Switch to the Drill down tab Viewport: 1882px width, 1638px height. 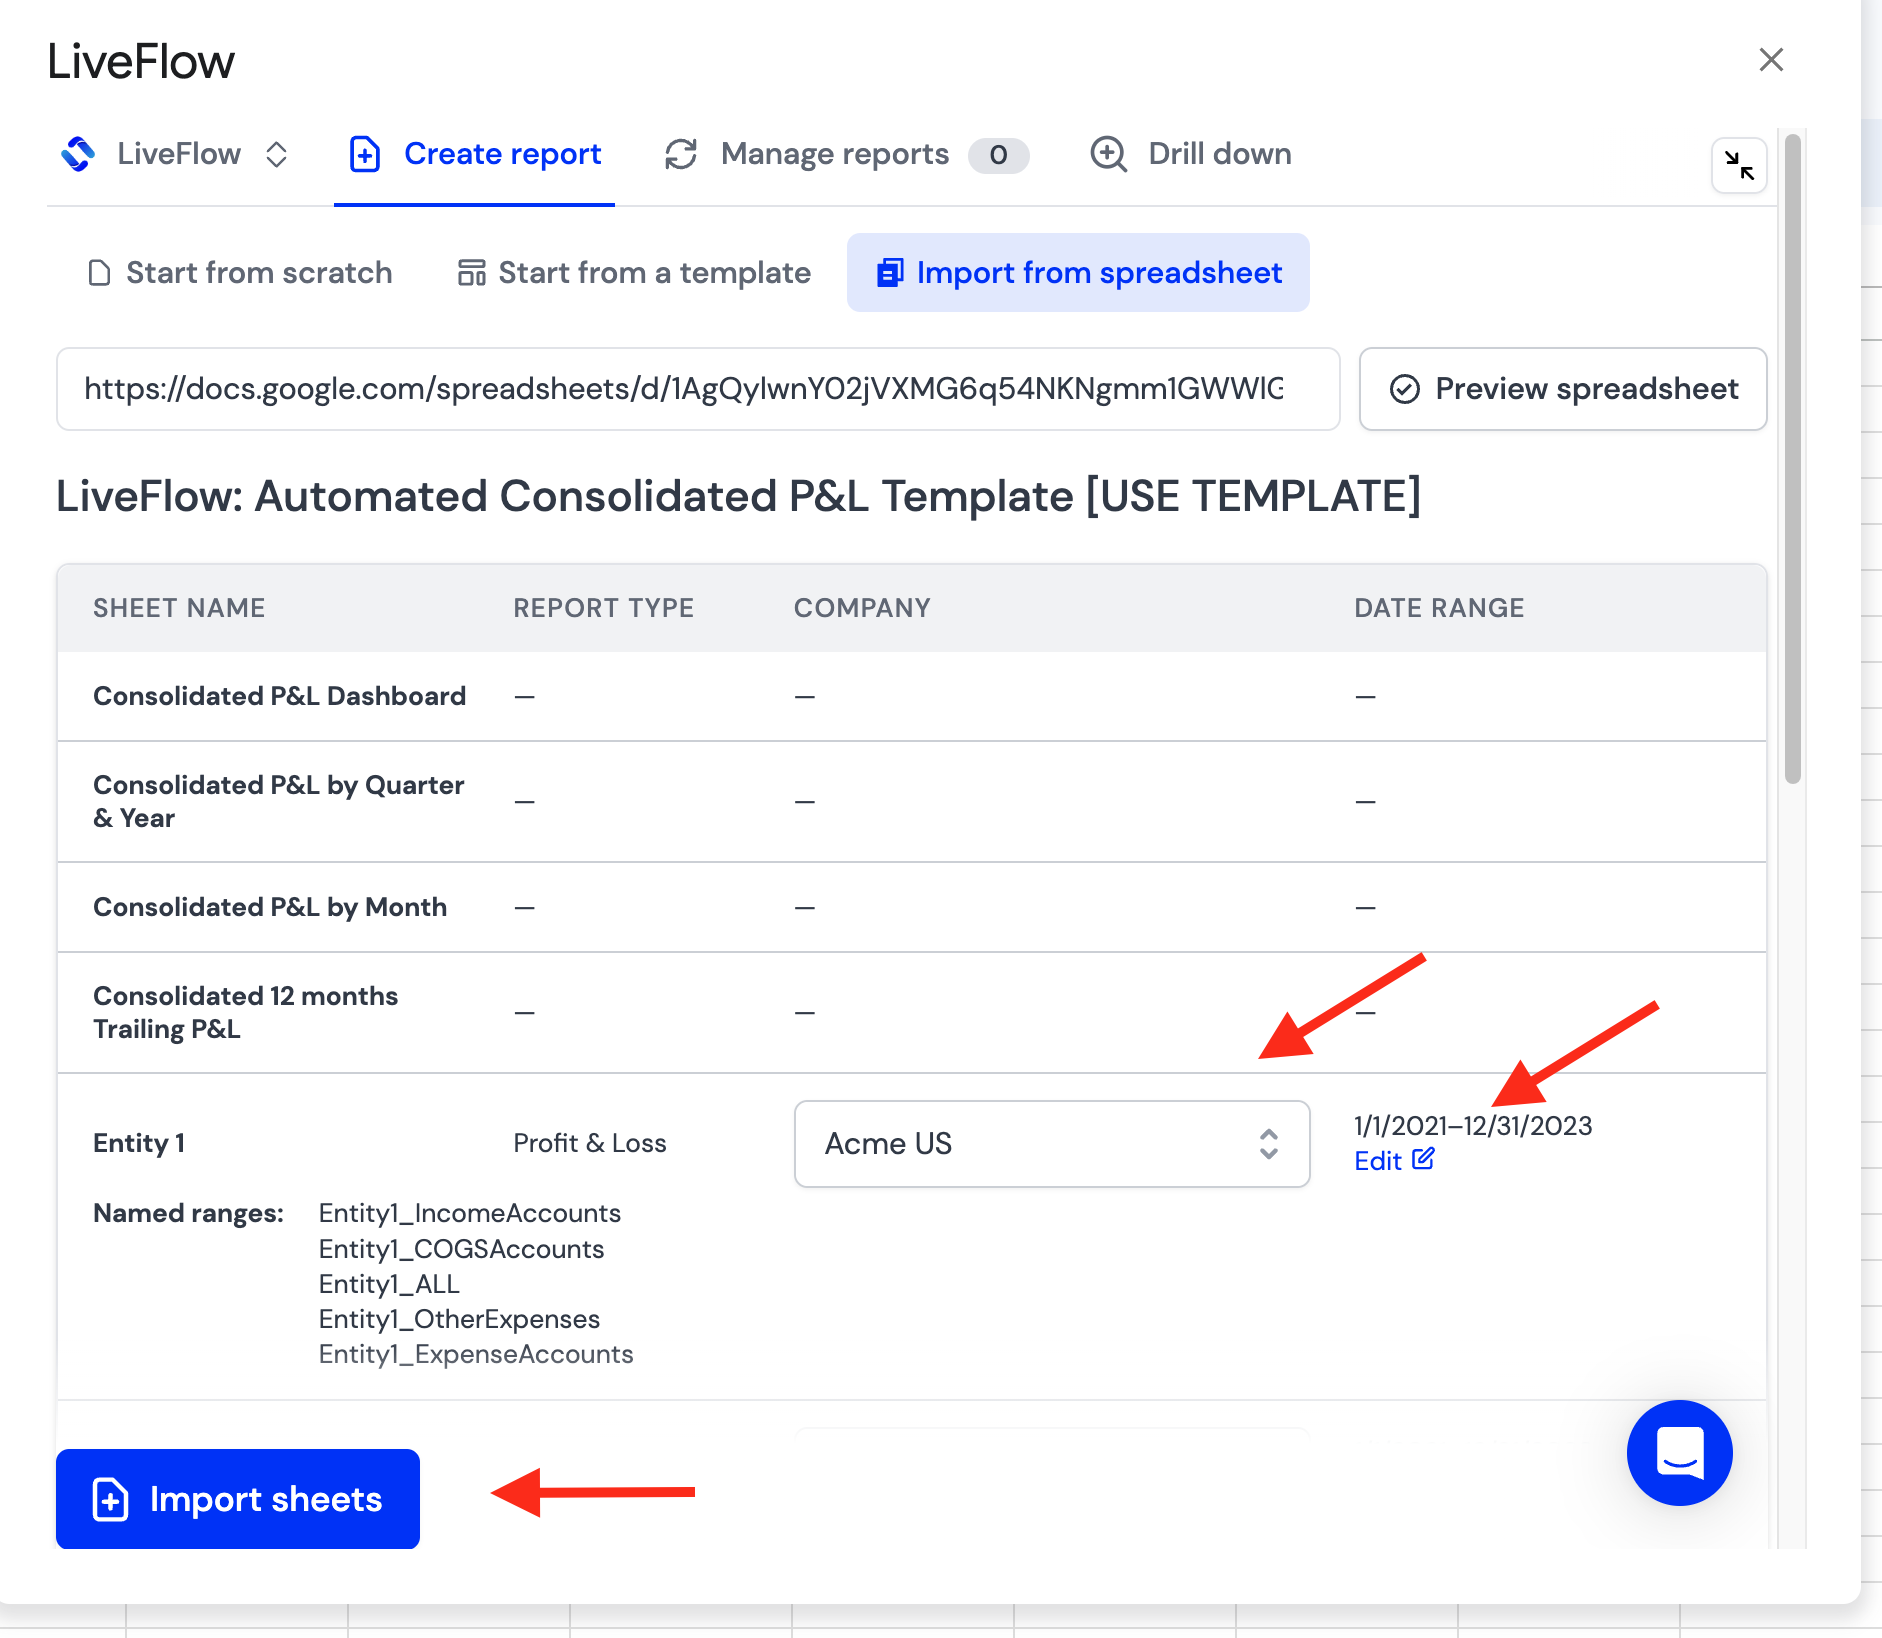tap(1190, 154)
